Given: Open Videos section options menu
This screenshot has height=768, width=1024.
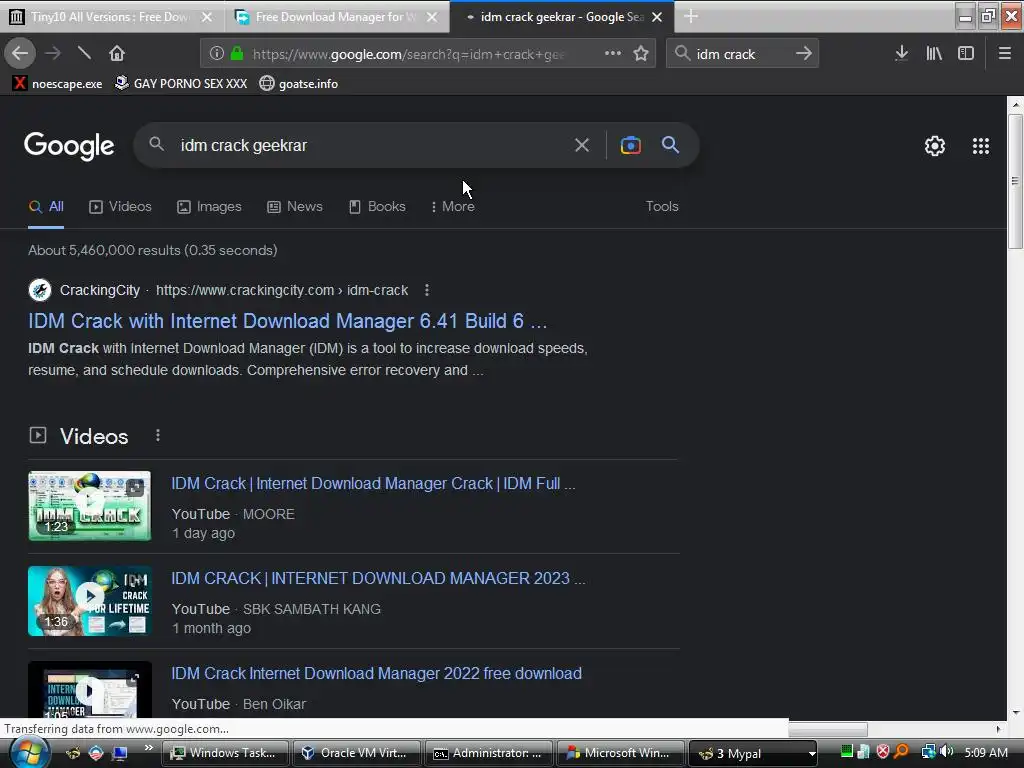Looking at the screenshot, I should point(157,436).
